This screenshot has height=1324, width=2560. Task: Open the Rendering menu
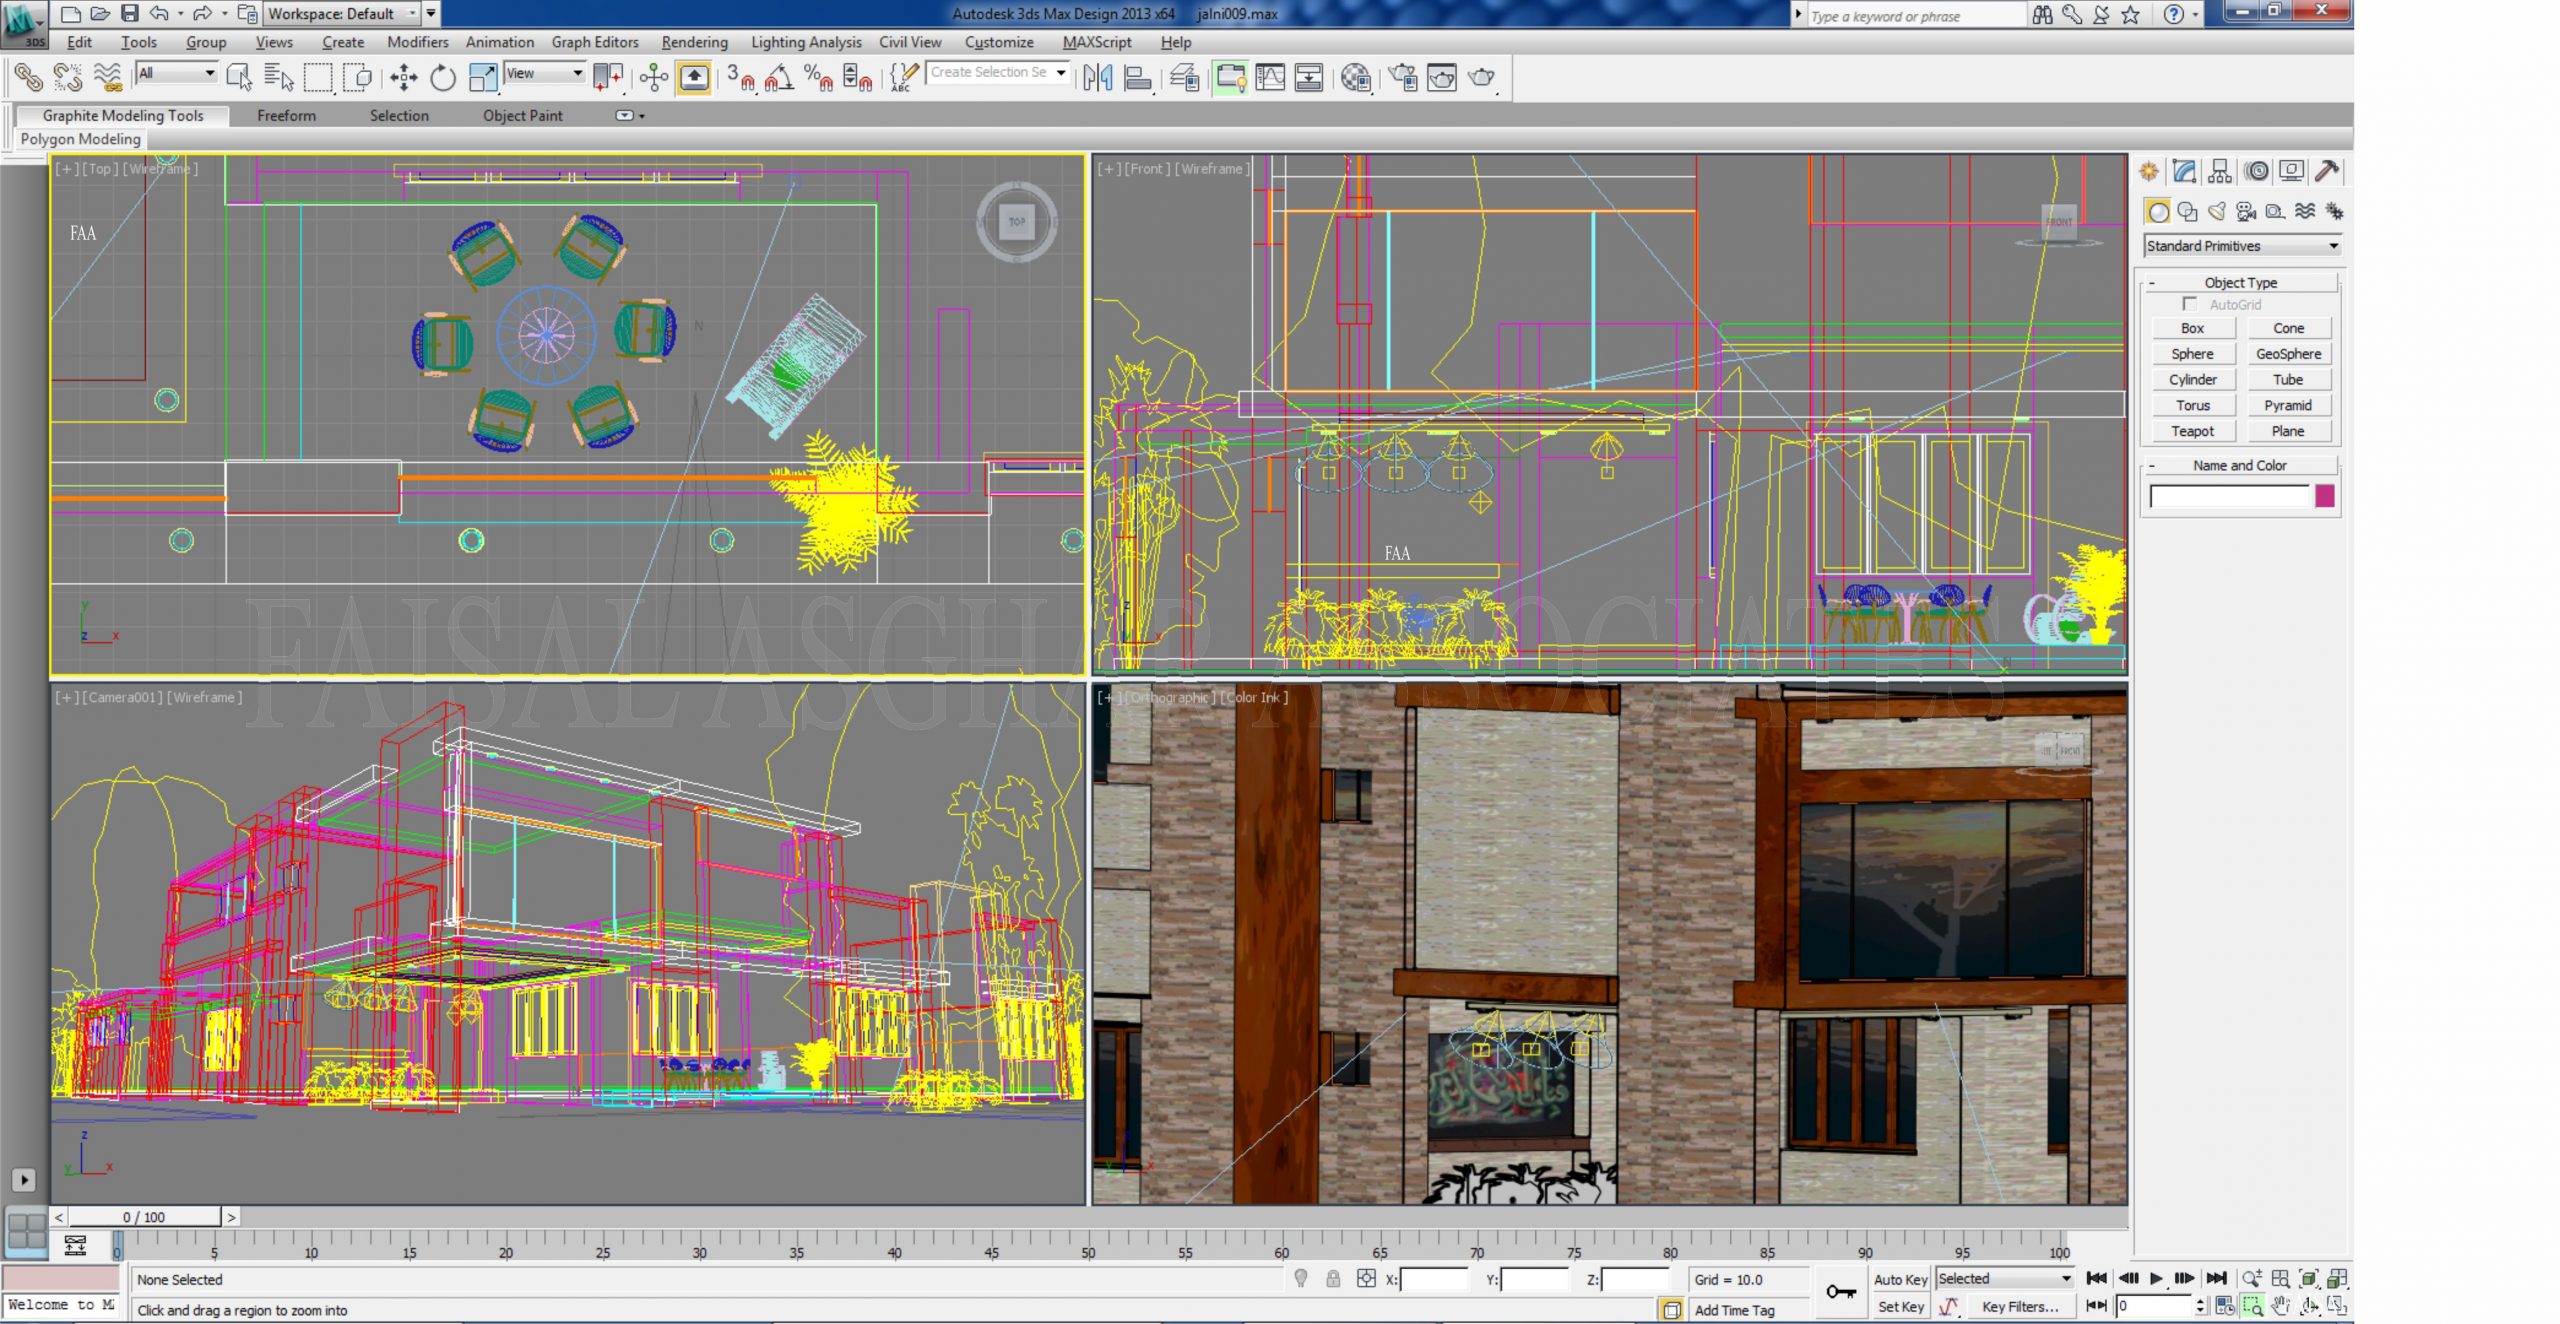point(694,42)
